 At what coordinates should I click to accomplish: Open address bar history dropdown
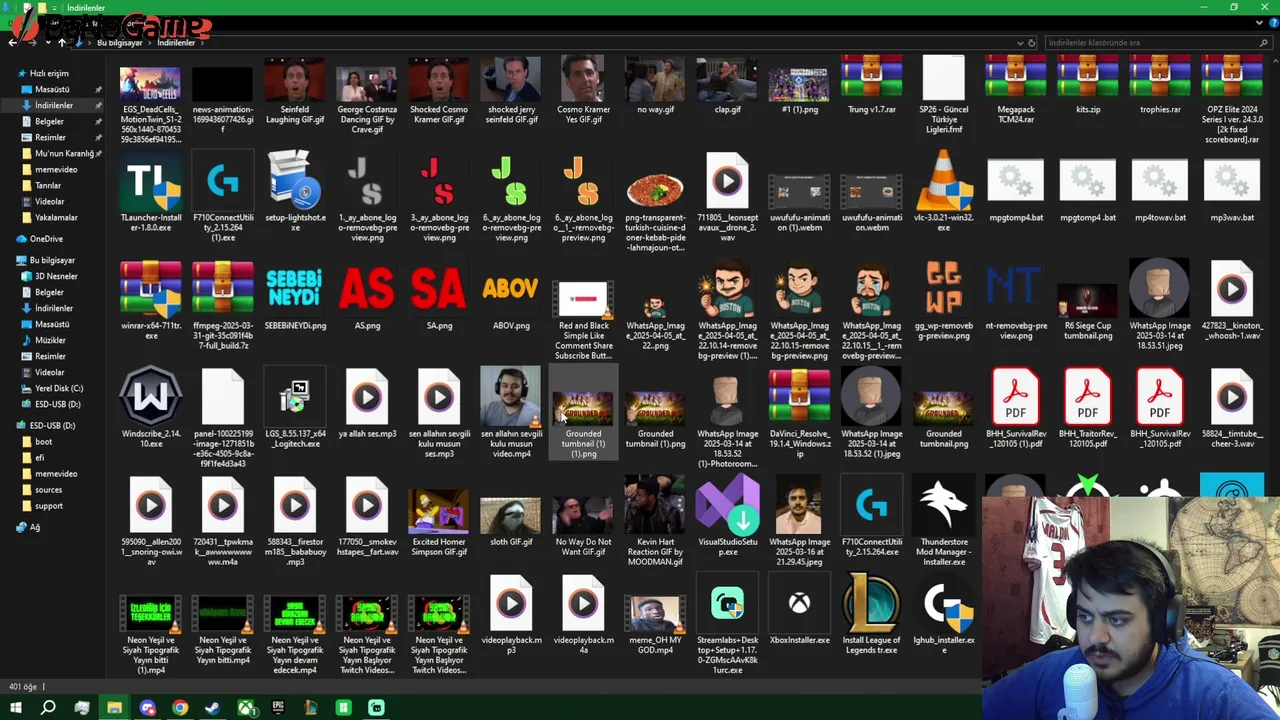coord(1019,43)
